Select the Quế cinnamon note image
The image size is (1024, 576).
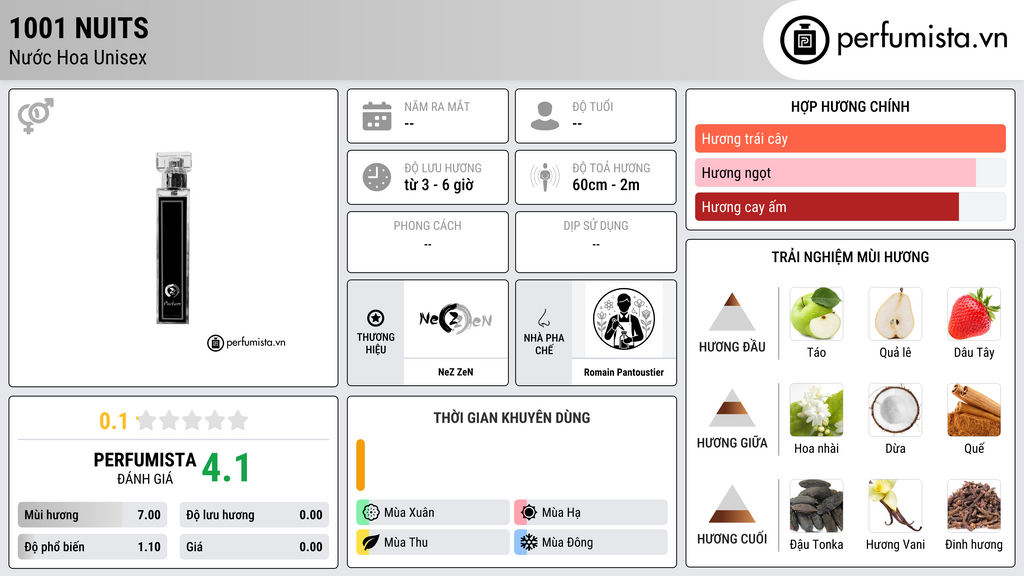click(x=974, y=410)
